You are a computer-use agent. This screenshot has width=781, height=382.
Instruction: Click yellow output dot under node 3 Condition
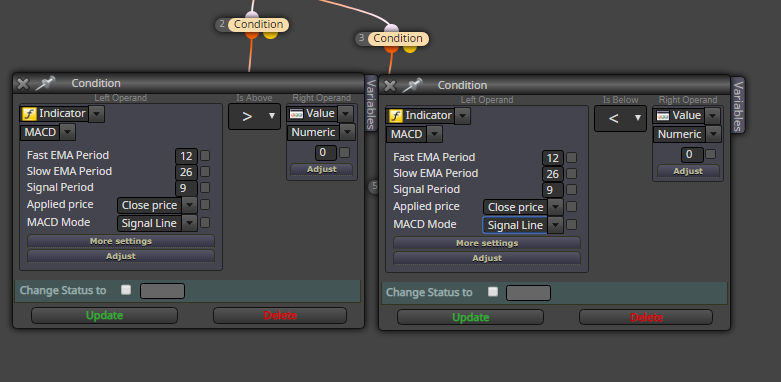coord(409,48)
